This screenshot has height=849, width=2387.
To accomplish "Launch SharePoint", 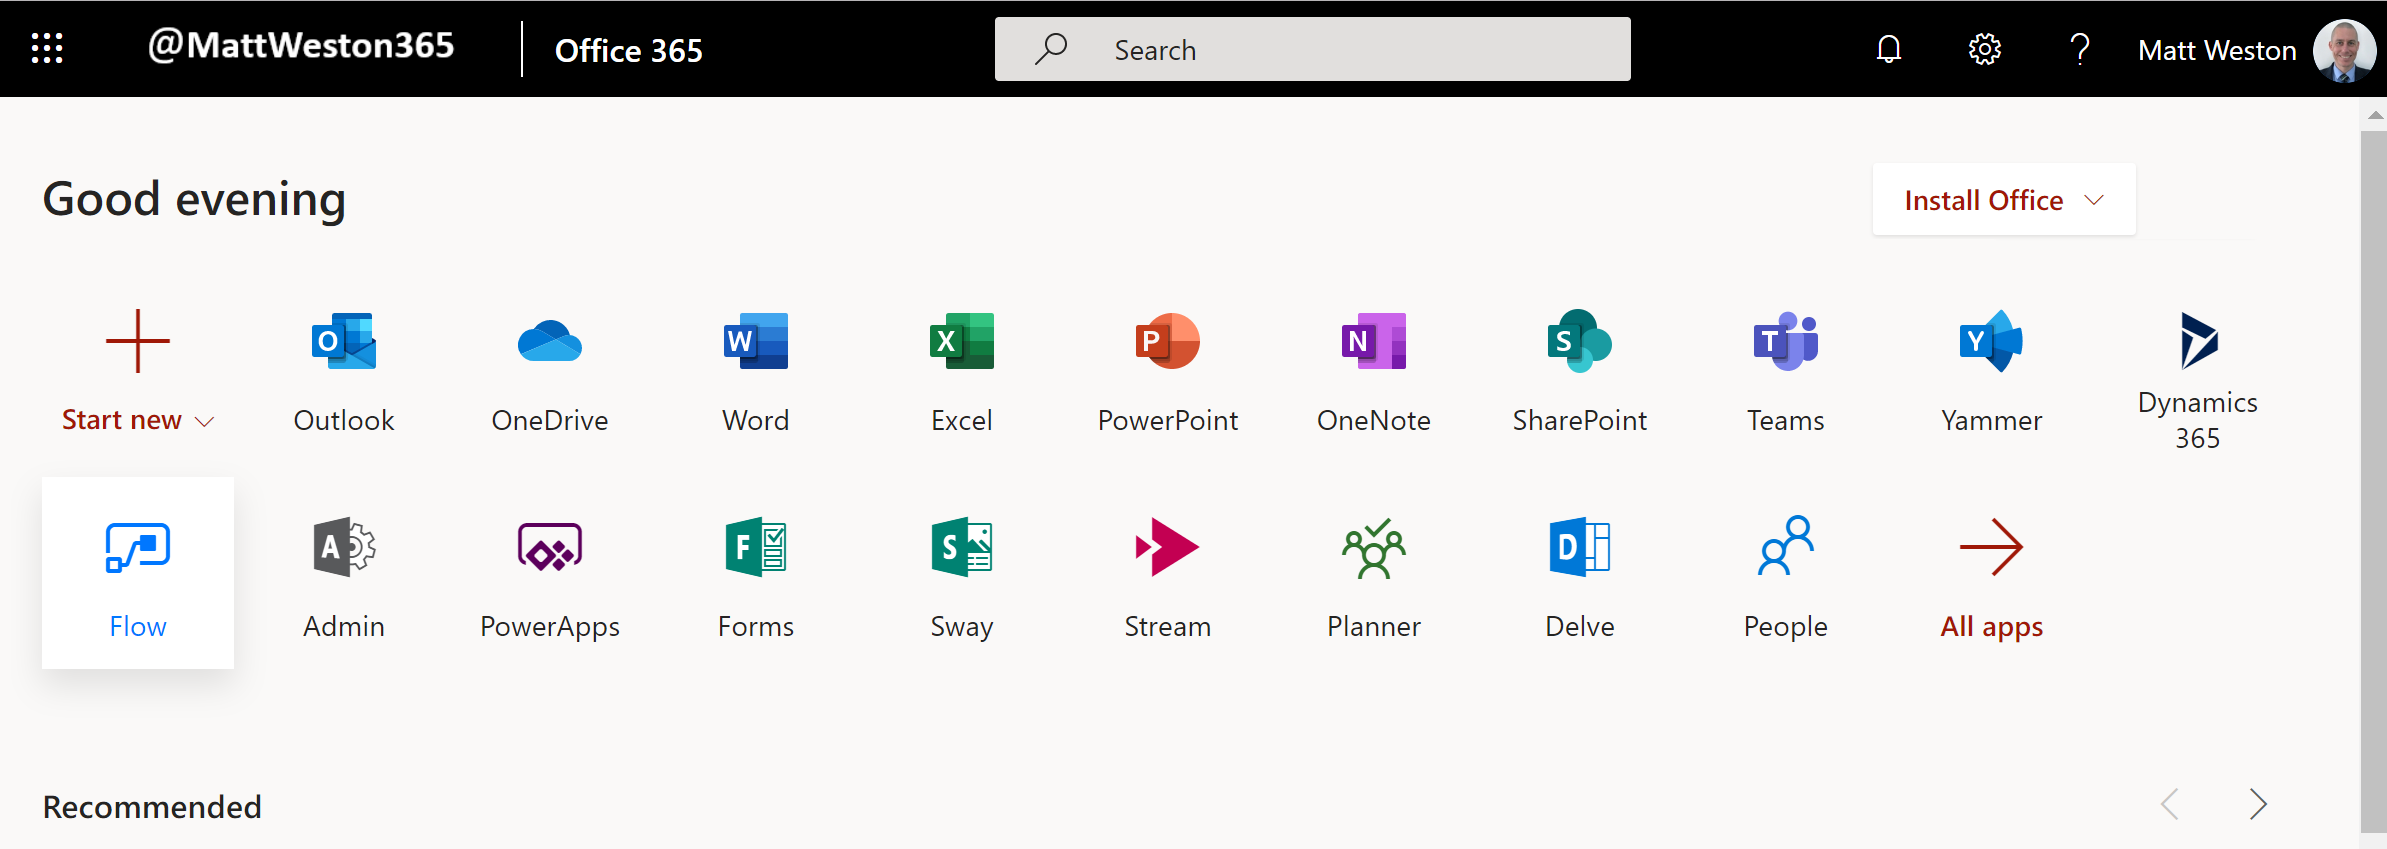I will 1580,372.
